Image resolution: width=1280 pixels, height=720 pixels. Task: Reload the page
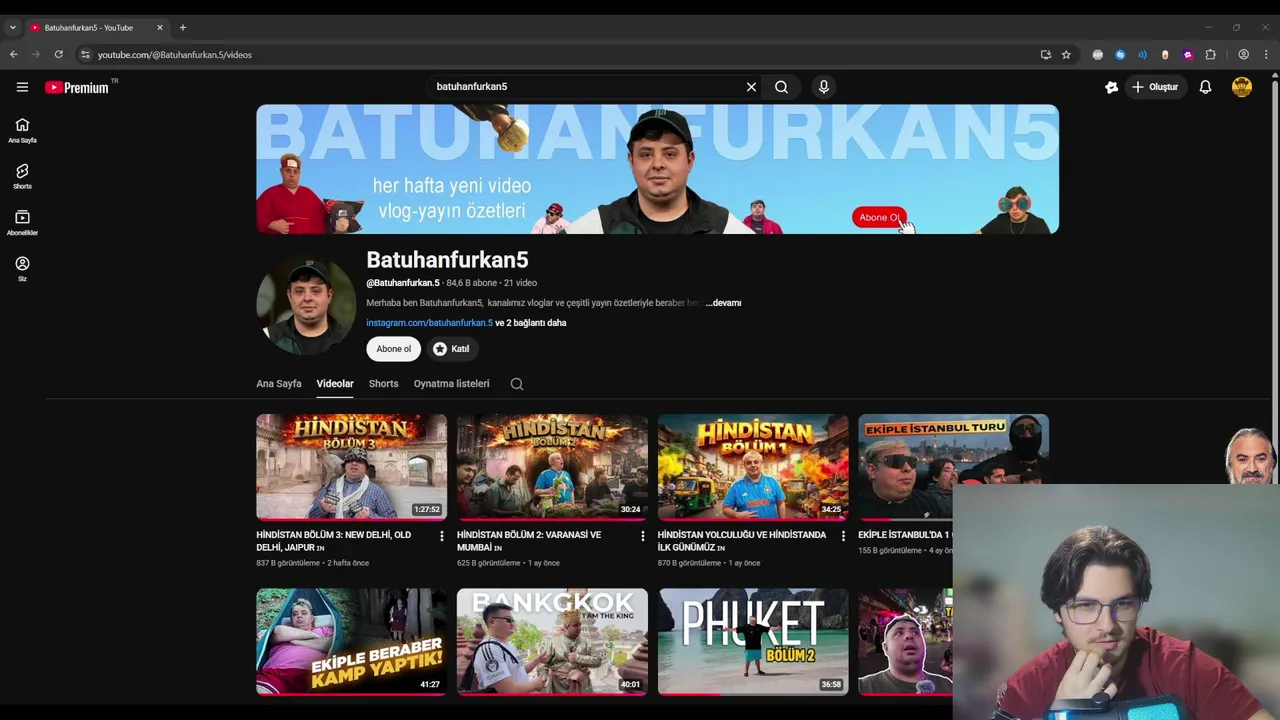coord(58,55)
